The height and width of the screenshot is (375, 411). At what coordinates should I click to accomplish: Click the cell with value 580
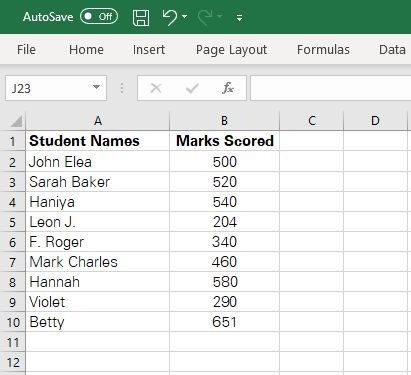[x=224, y=282]
